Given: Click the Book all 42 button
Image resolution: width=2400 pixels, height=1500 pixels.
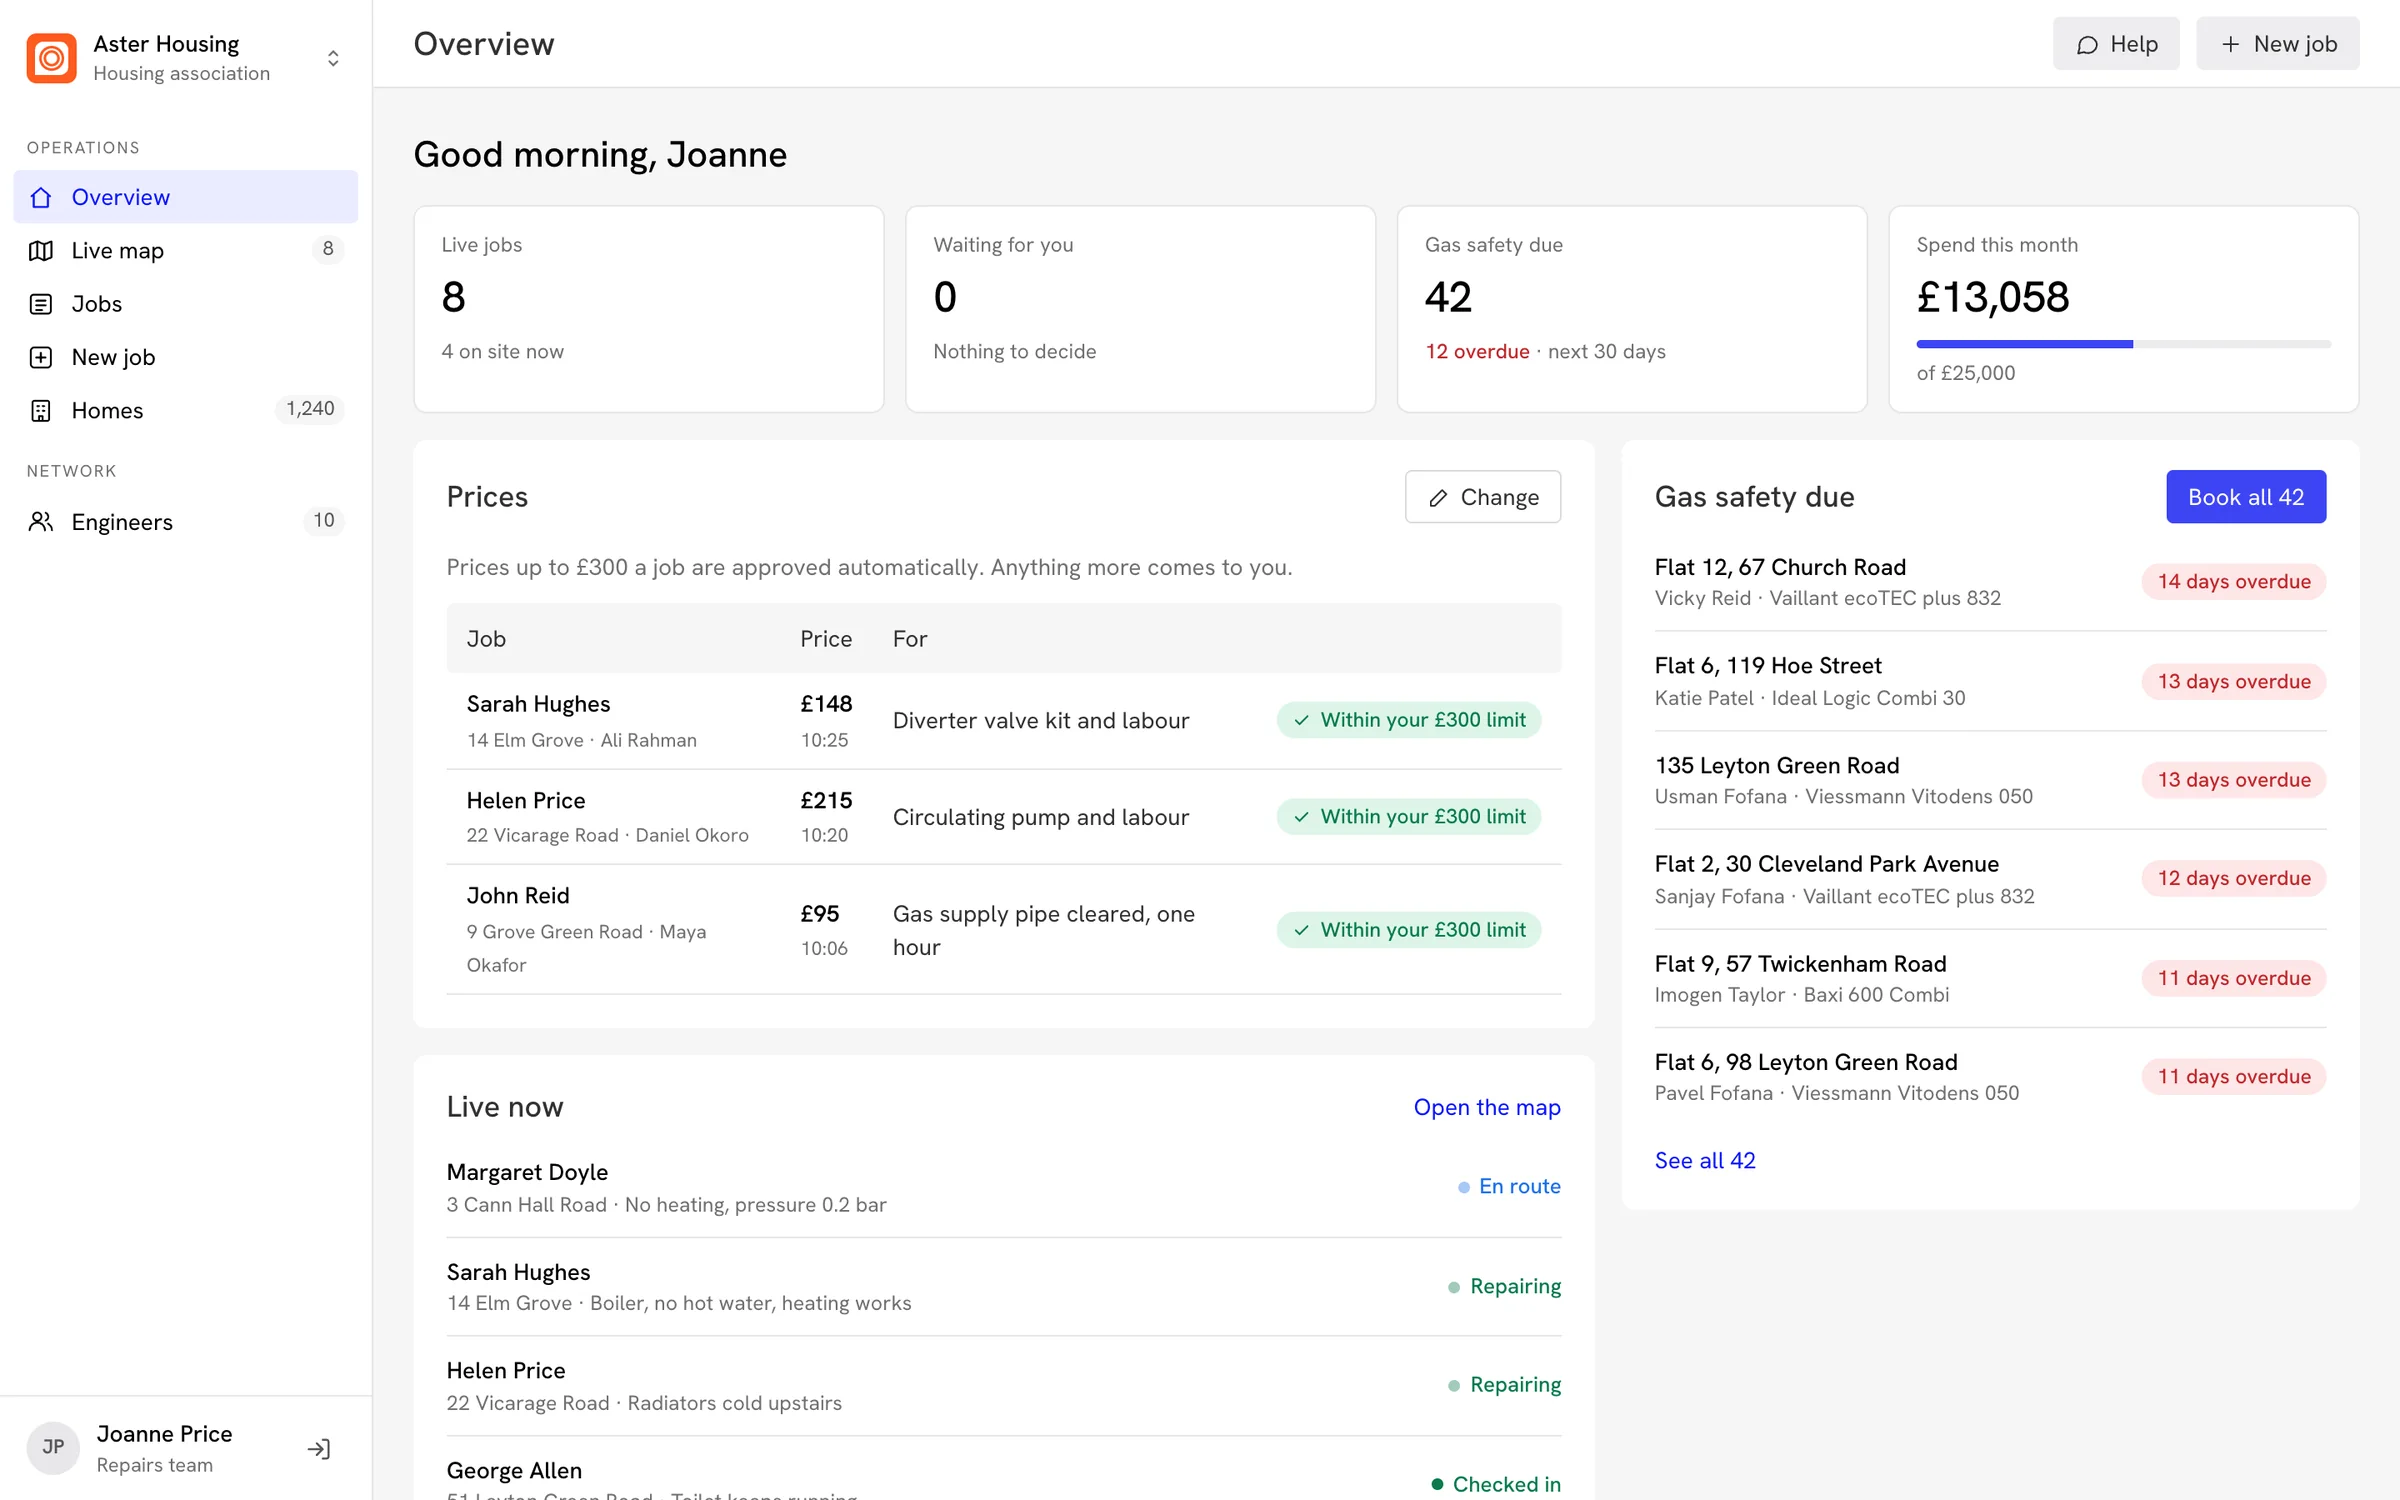Looking at the screenshot, I should pos(2246,496).
